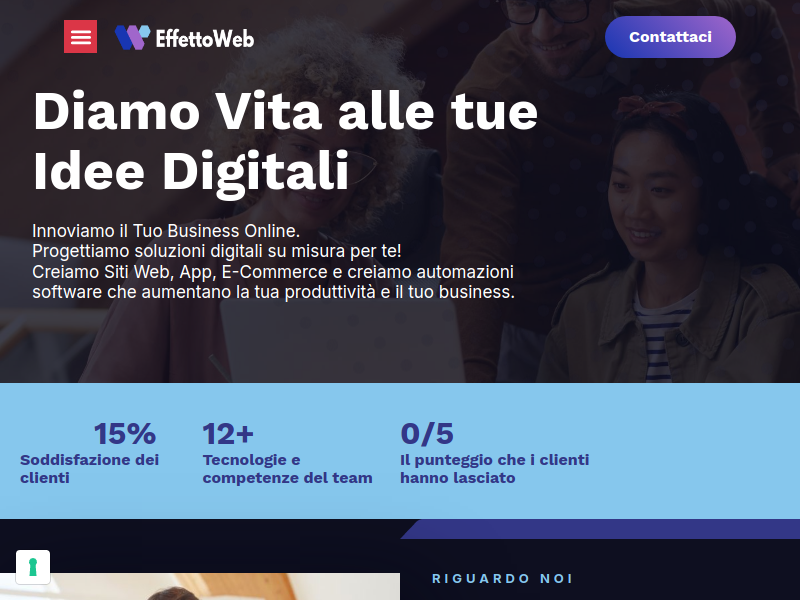The width and height of the screenshot is (800, 600).
Task: Click the RIGUARDO NOI section heading
Action: (503, 579)
